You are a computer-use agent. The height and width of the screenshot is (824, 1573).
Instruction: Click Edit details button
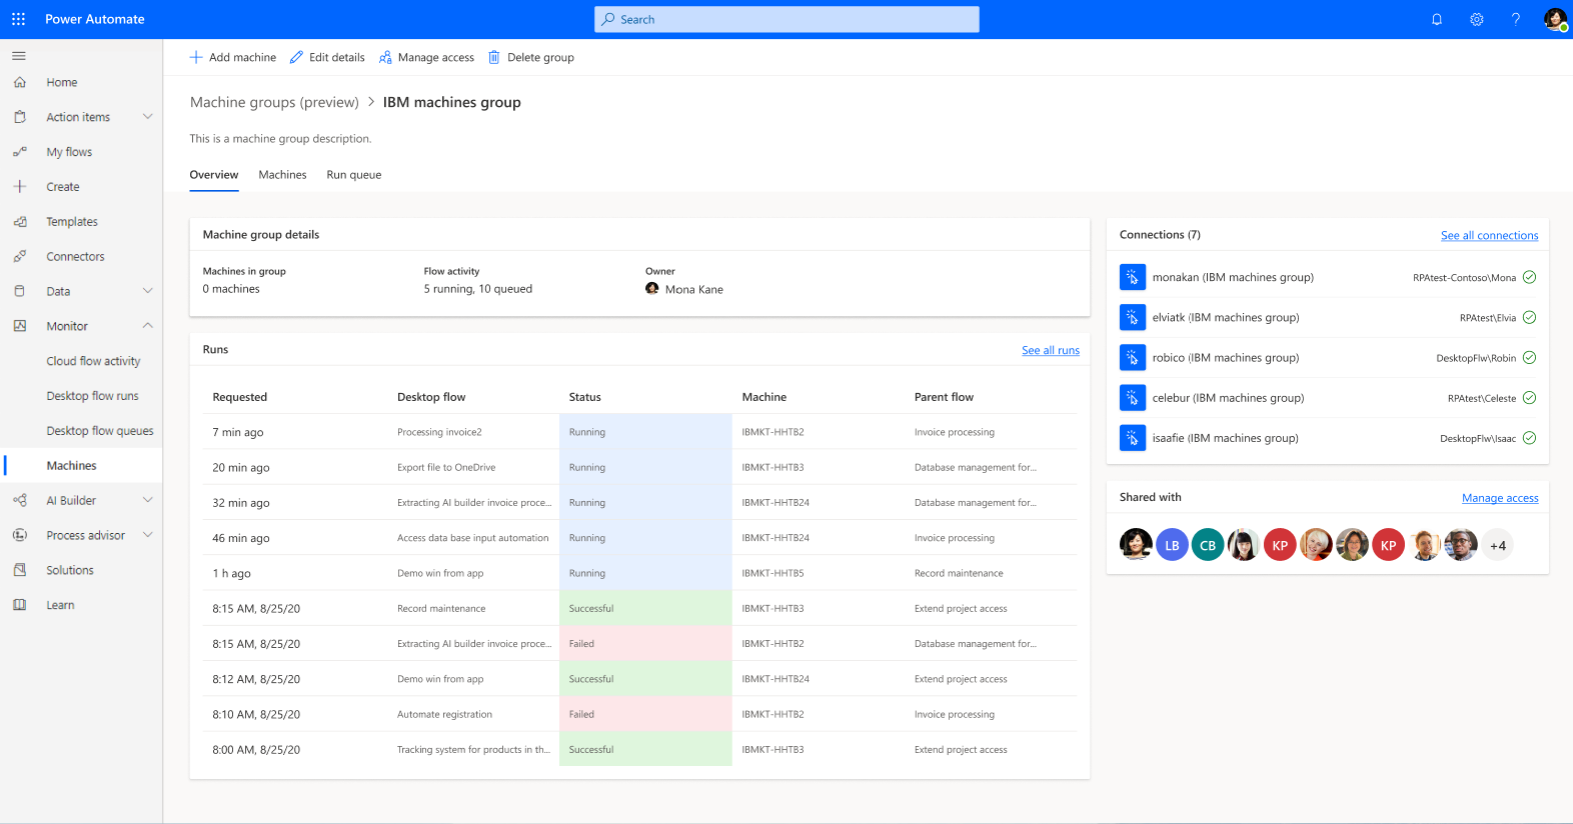pos(327,57)
